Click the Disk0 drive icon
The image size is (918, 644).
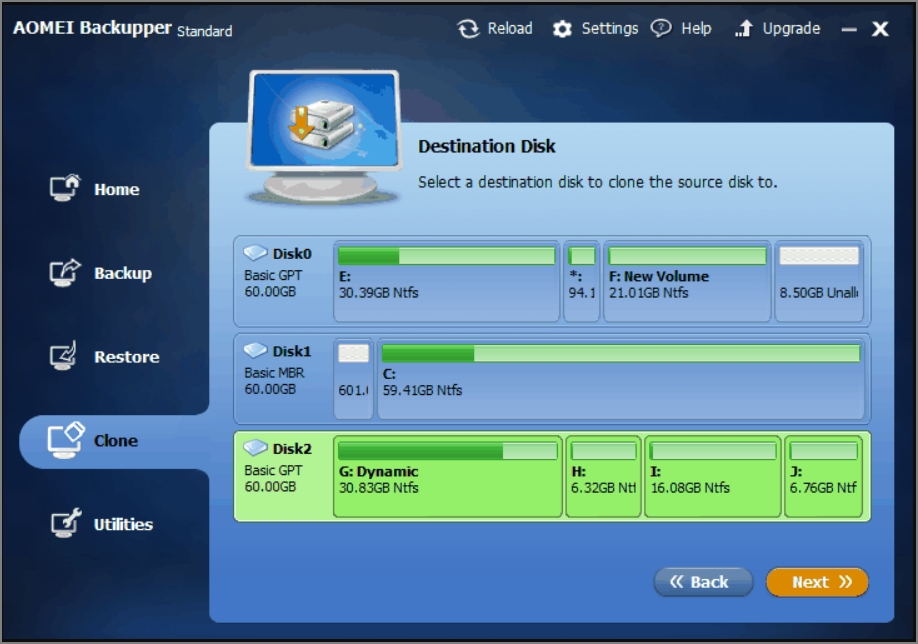(255, 252)
